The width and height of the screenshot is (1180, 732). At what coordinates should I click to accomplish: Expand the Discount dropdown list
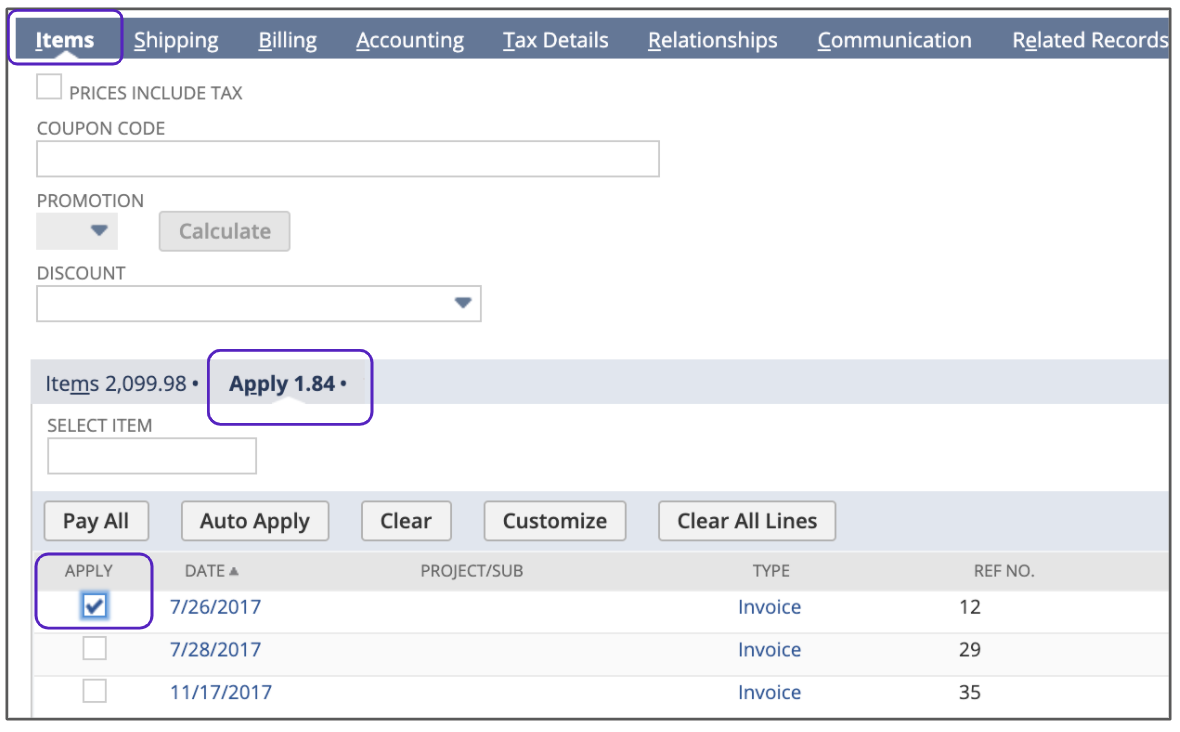(x=462, y=303)
